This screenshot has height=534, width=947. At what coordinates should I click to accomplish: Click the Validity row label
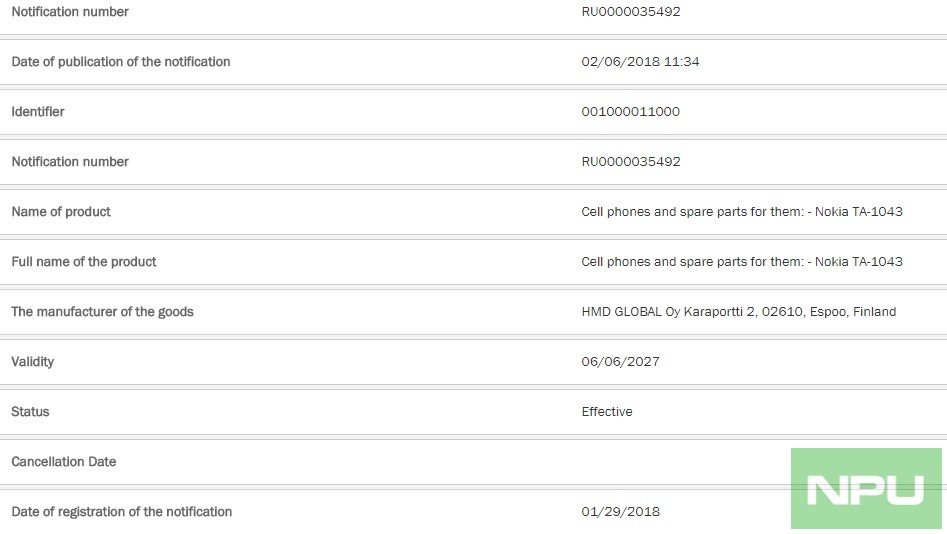(x=33, y=362)
